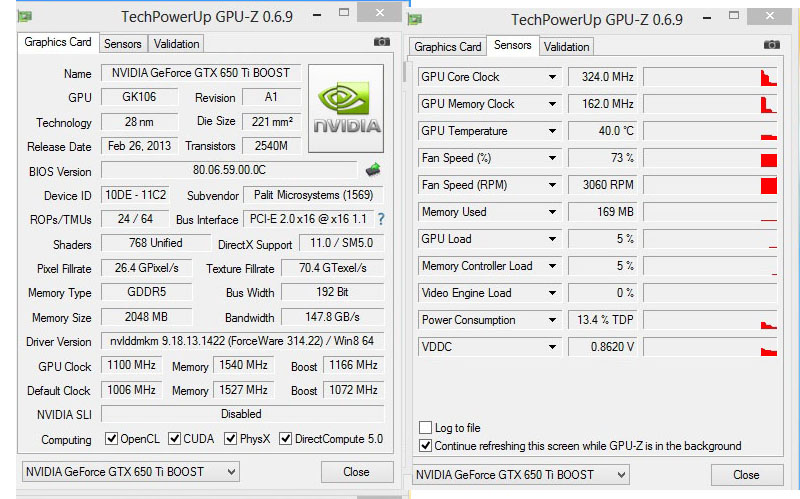The width and height of the screenshot is (800, 499).
Task: Open Validation tab in right window
Action: tap(566, 47)
